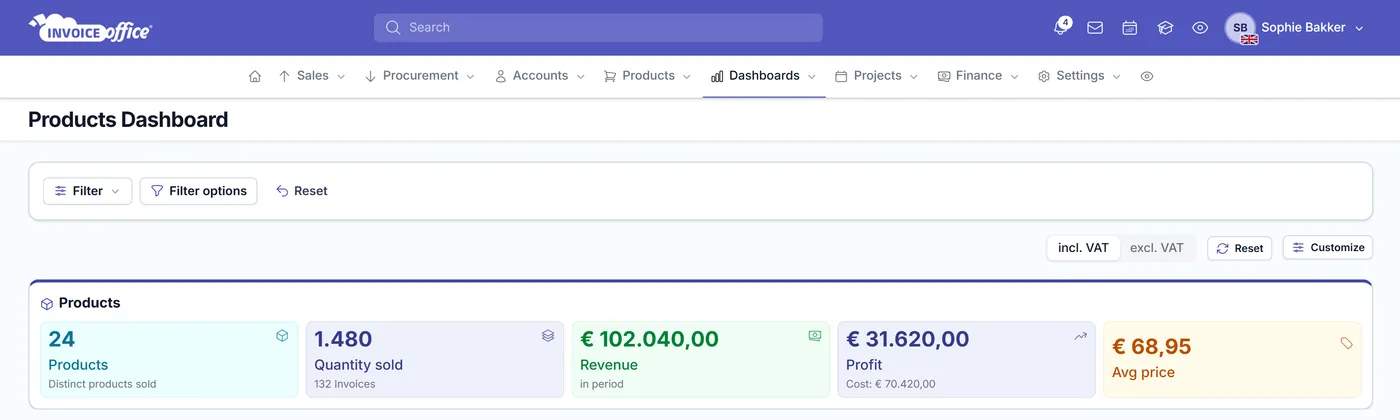Expand the user menu chevron by Sophie Bakker
Image resolution: width=1400 pixels, height=420 pixels.
(1359, 29)
